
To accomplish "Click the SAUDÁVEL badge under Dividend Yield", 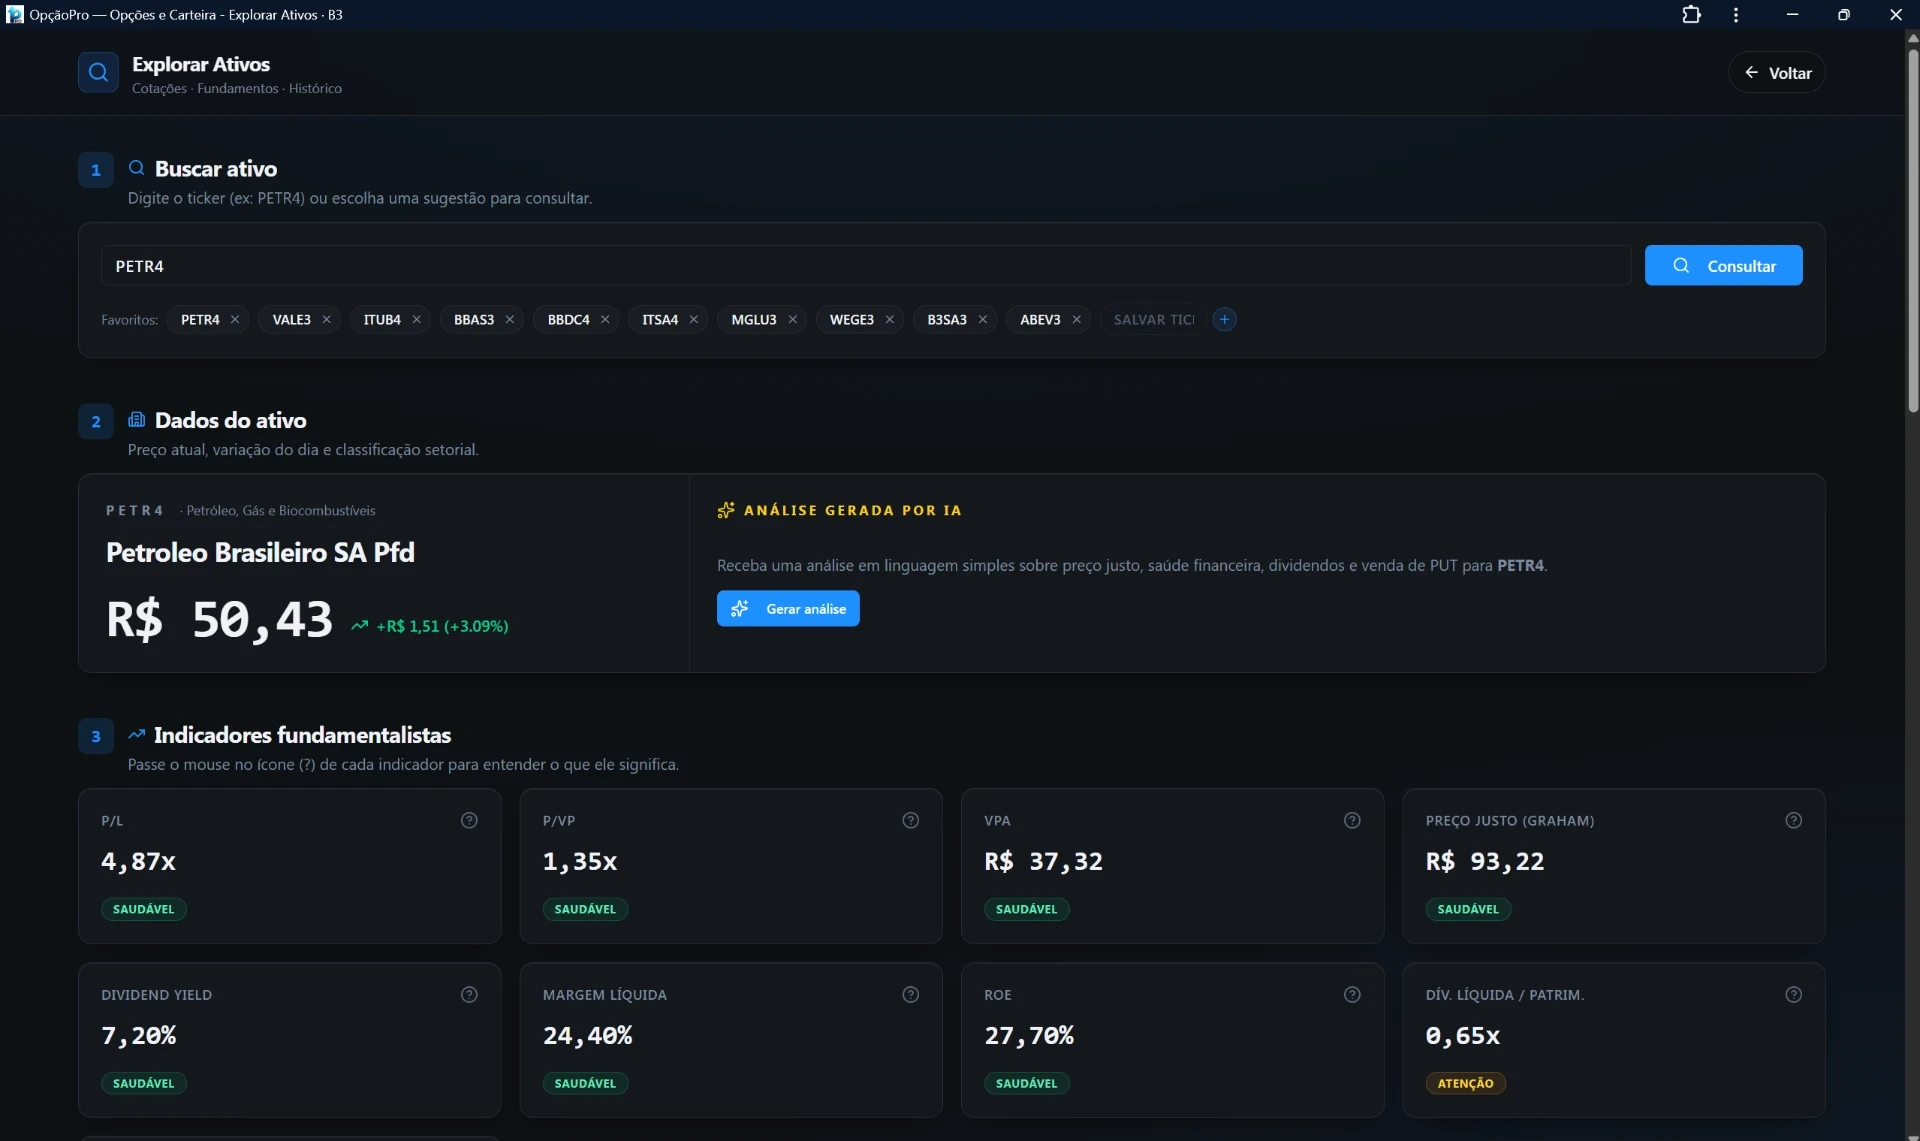I will [143, 1084].
